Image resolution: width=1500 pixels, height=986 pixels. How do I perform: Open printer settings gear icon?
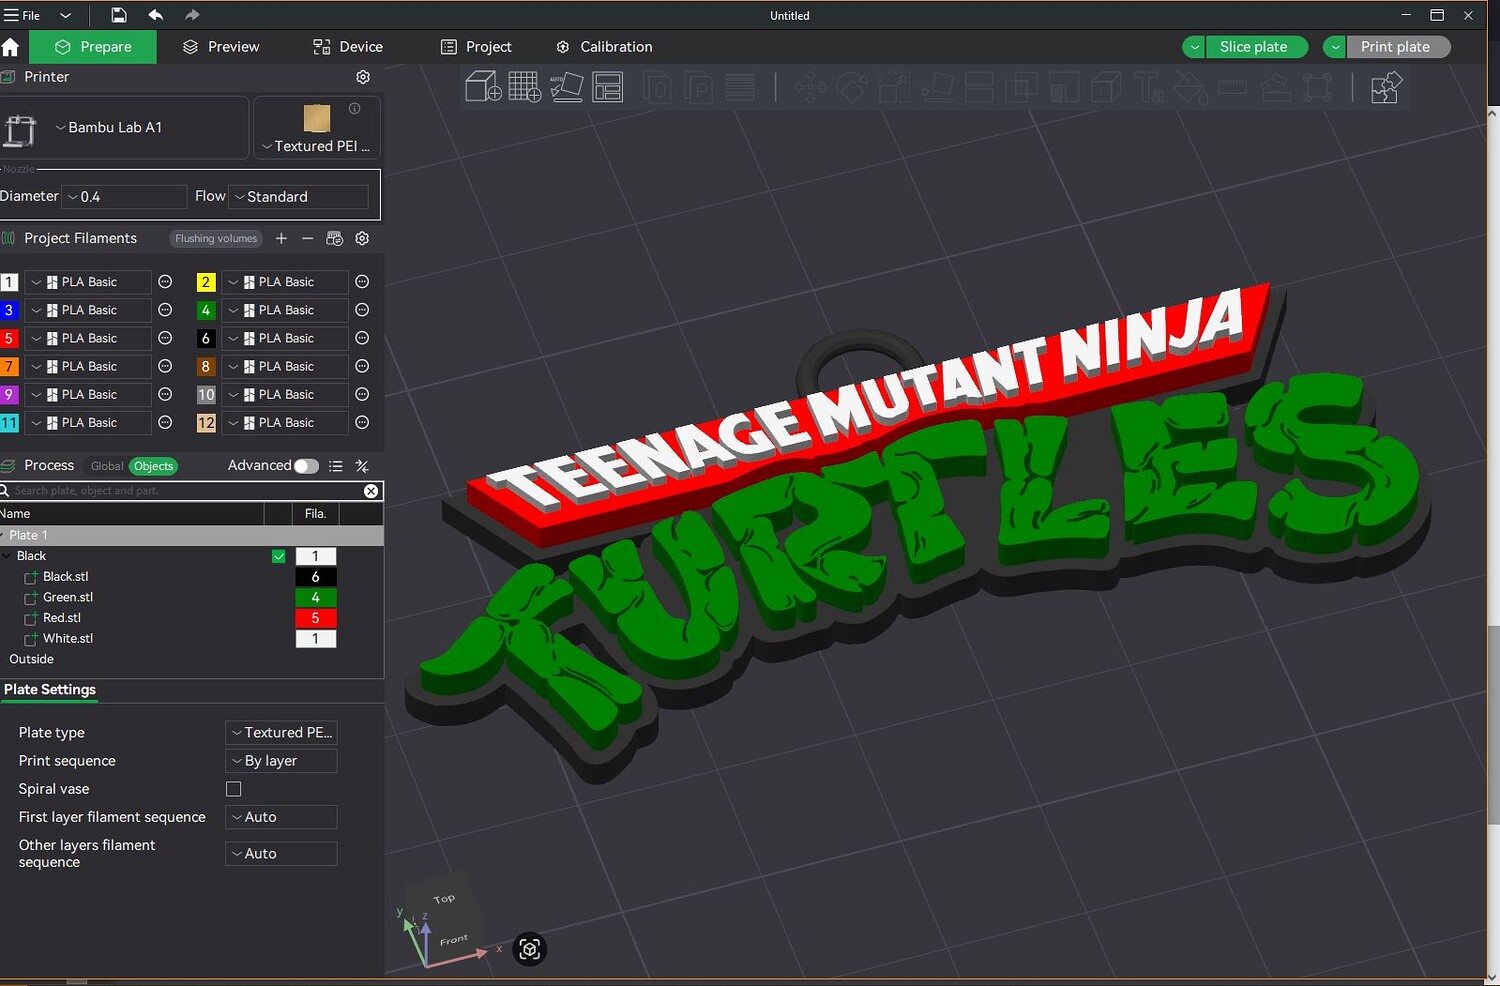363,77
